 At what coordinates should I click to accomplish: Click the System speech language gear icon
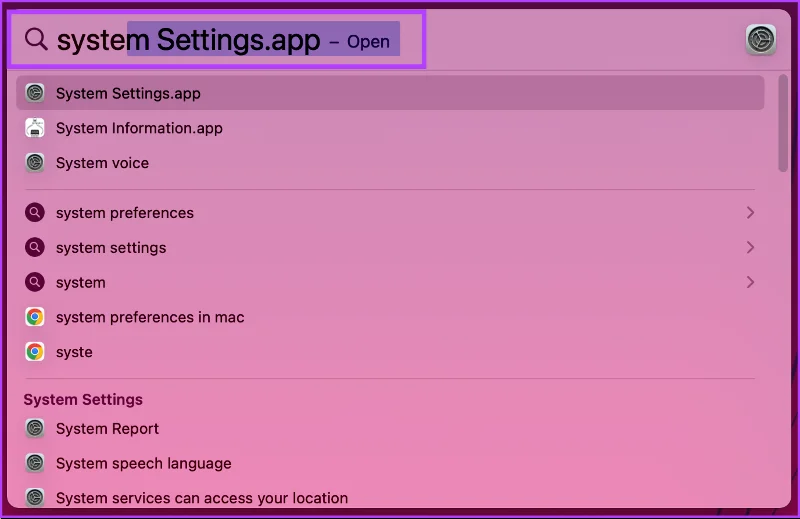[35, 463]
